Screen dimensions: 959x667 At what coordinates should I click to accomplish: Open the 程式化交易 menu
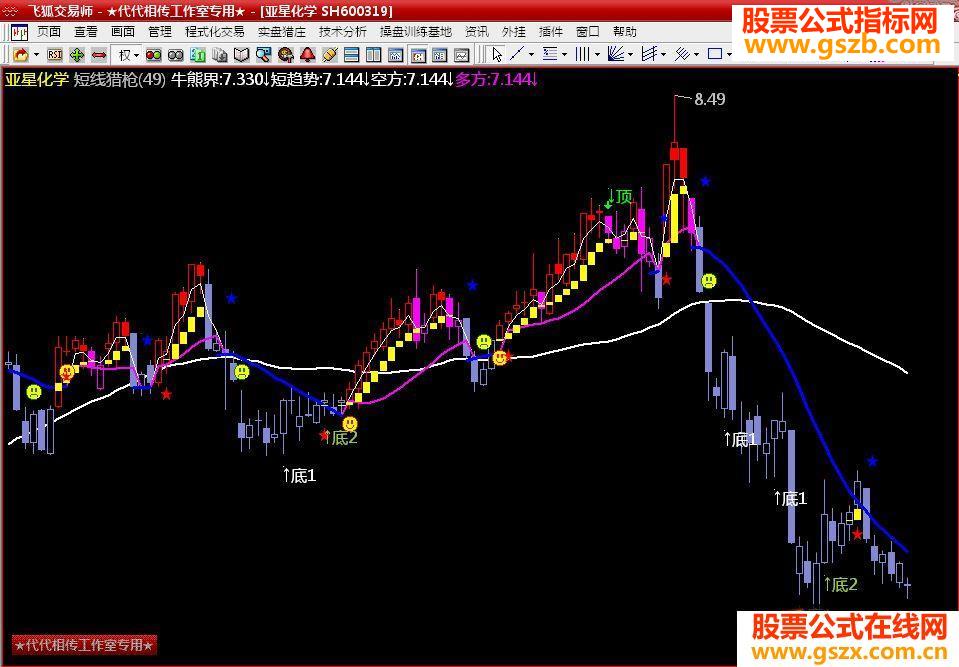pyautogui.click(x=215, y=32)
